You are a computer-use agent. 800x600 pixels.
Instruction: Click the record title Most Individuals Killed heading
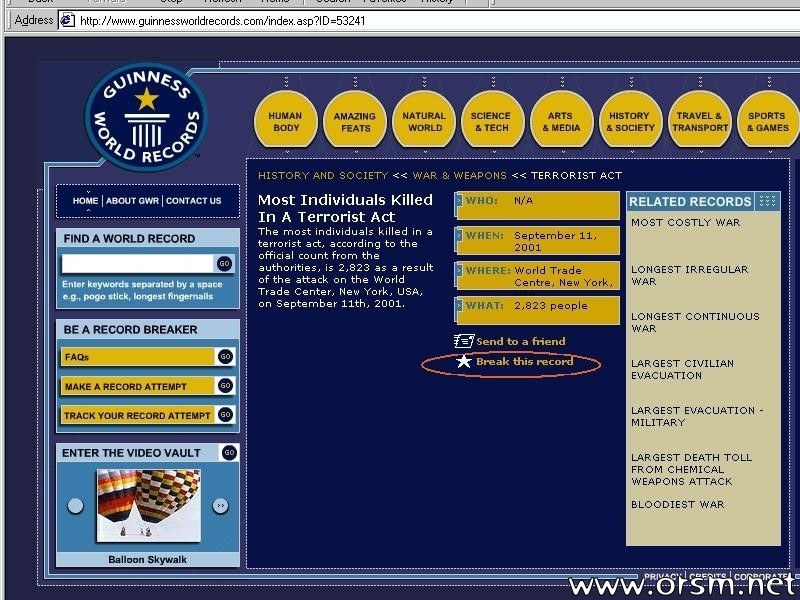(x=345, y=208)
